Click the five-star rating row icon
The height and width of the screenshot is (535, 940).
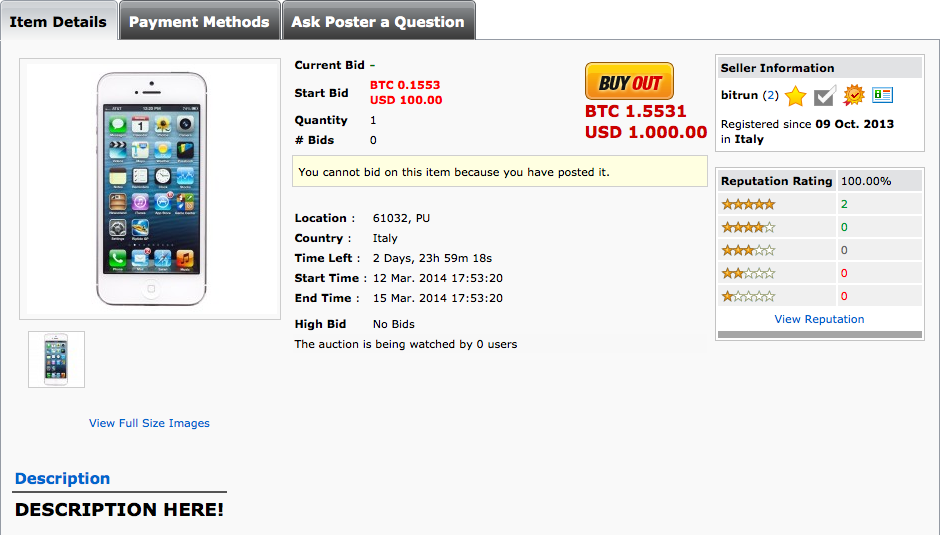click(748, 205)
